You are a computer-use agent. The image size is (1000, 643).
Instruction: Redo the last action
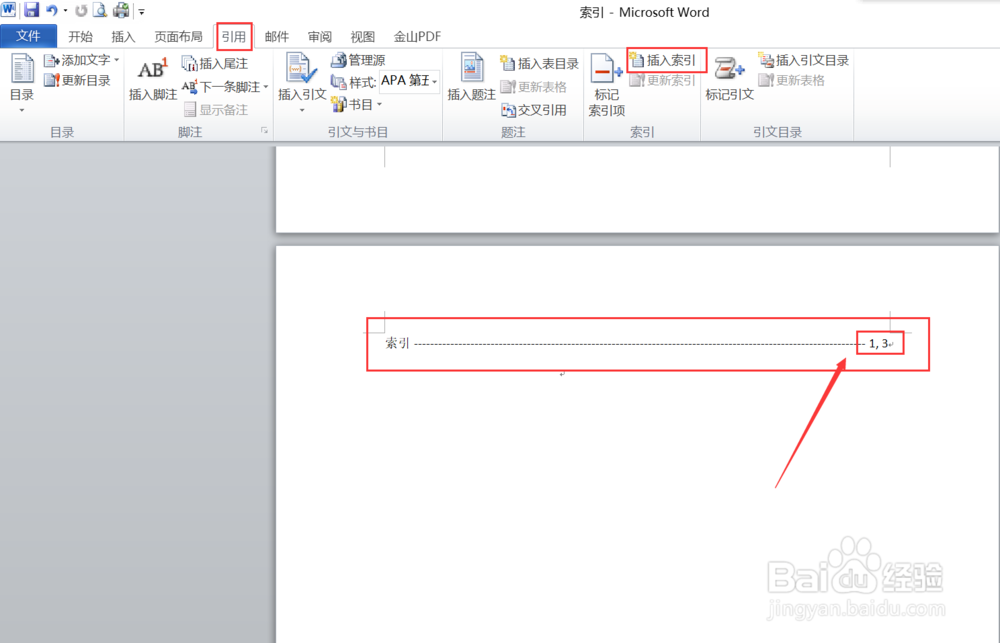coord(81,10)
